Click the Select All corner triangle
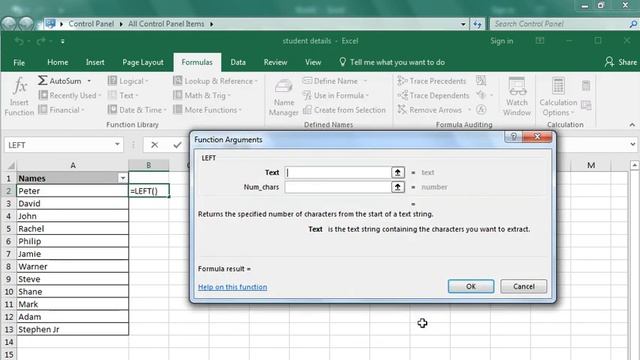640x360 pixels. 11,165
